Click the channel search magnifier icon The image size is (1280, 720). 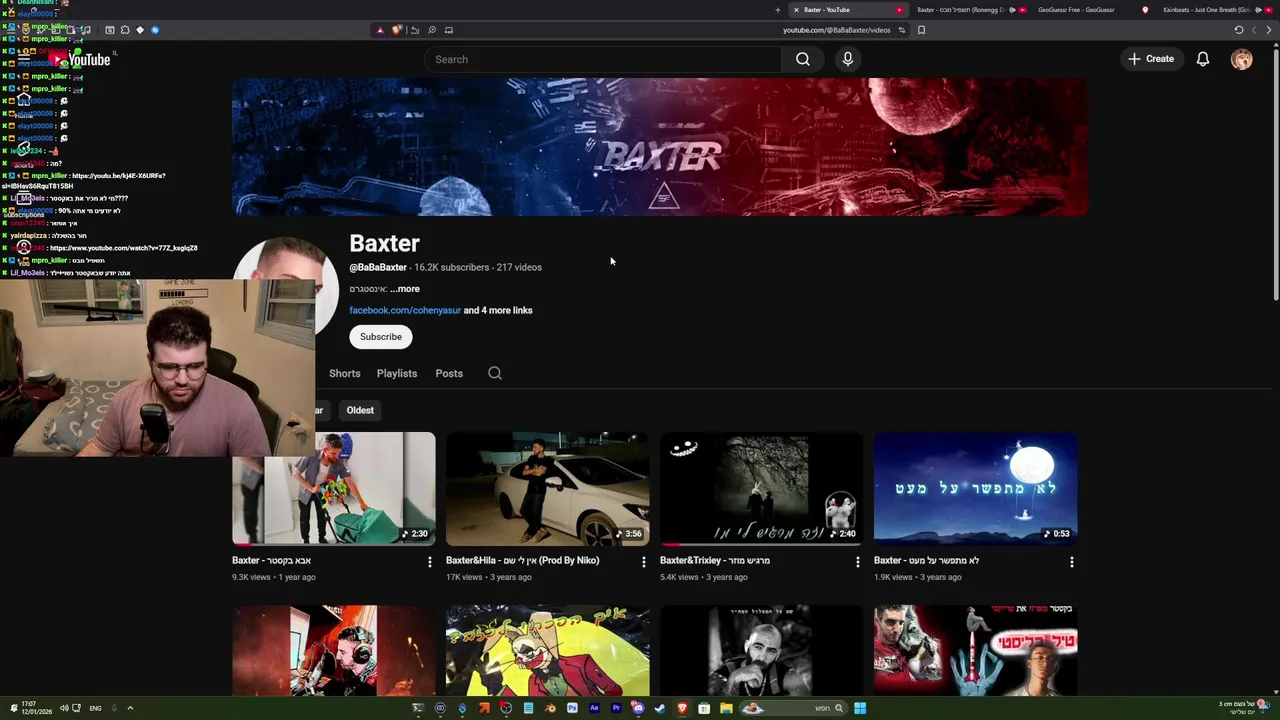[x=495, y=373]
